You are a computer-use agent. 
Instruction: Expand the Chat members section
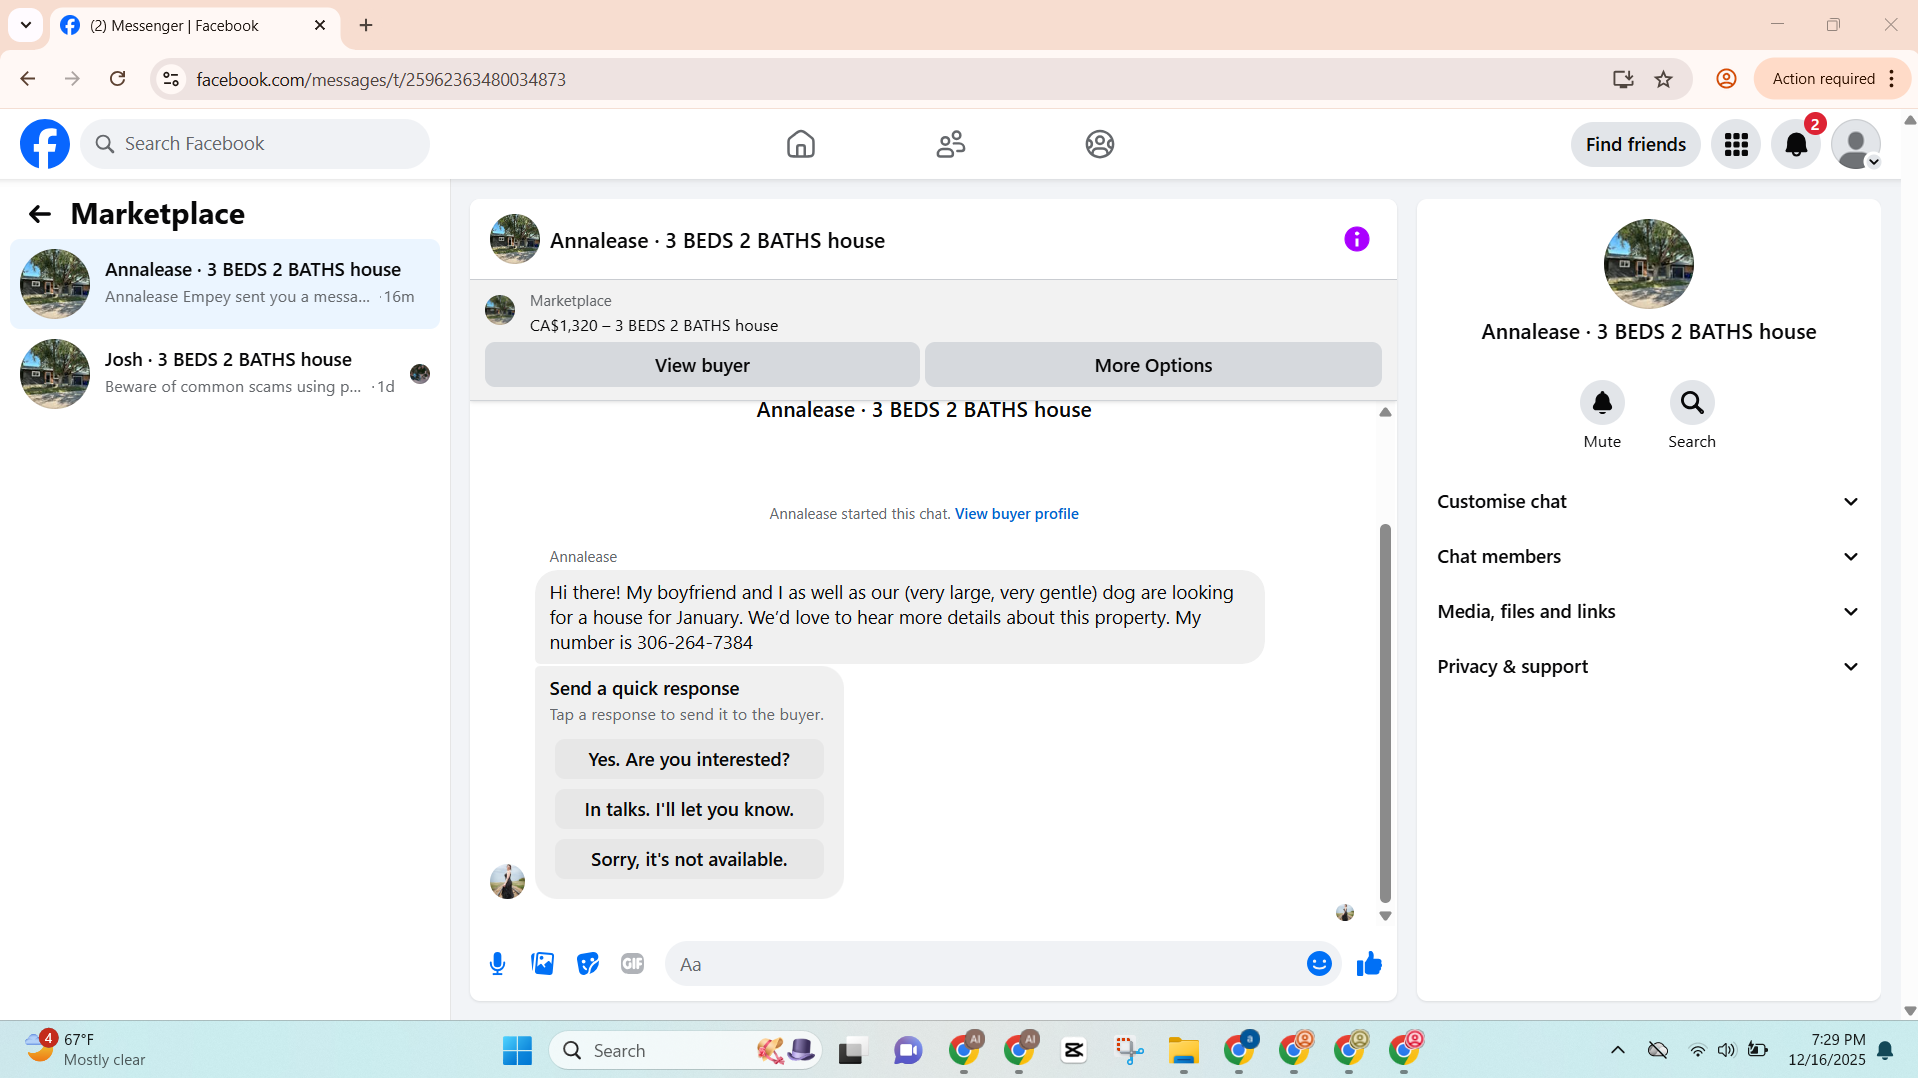pyautogui.click(x=1649, y=557)
